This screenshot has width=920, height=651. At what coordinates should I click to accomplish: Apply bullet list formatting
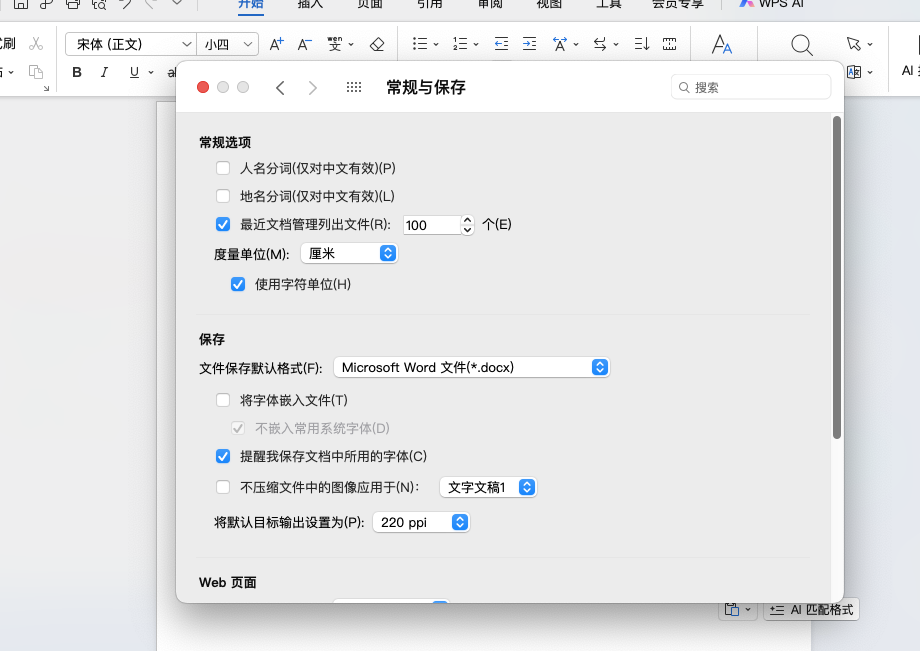pos(420,44)
